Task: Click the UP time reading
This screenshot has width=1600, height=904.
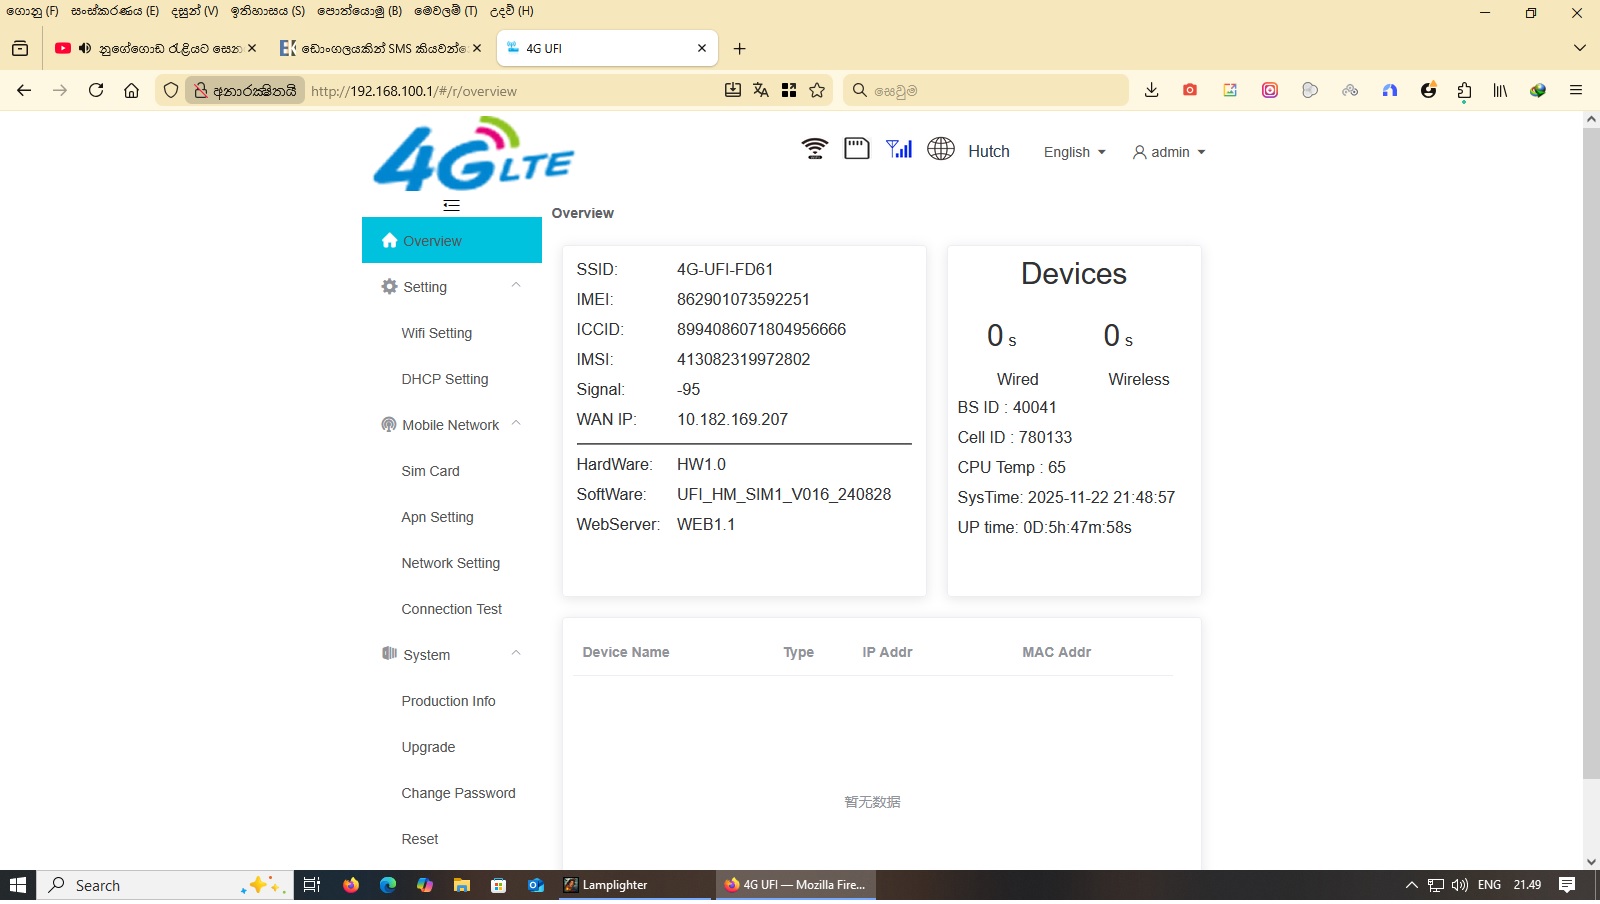Action: 1045,527
